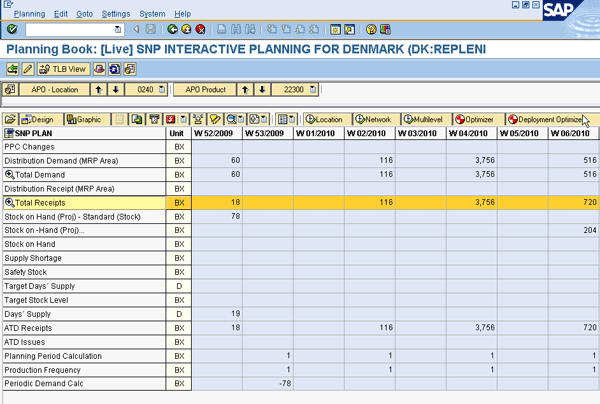Viewport: 600px width, 404px height.
Task: Switch to Graphic view
Action: click(84, 119)
